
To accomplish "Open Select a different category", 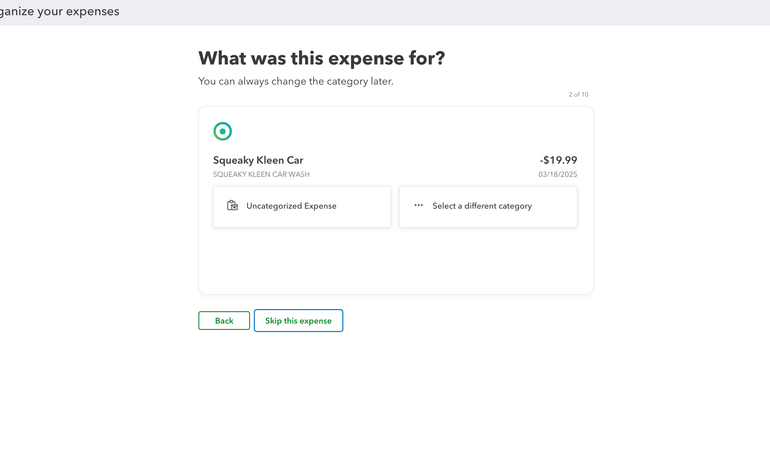I will point(488,207).
